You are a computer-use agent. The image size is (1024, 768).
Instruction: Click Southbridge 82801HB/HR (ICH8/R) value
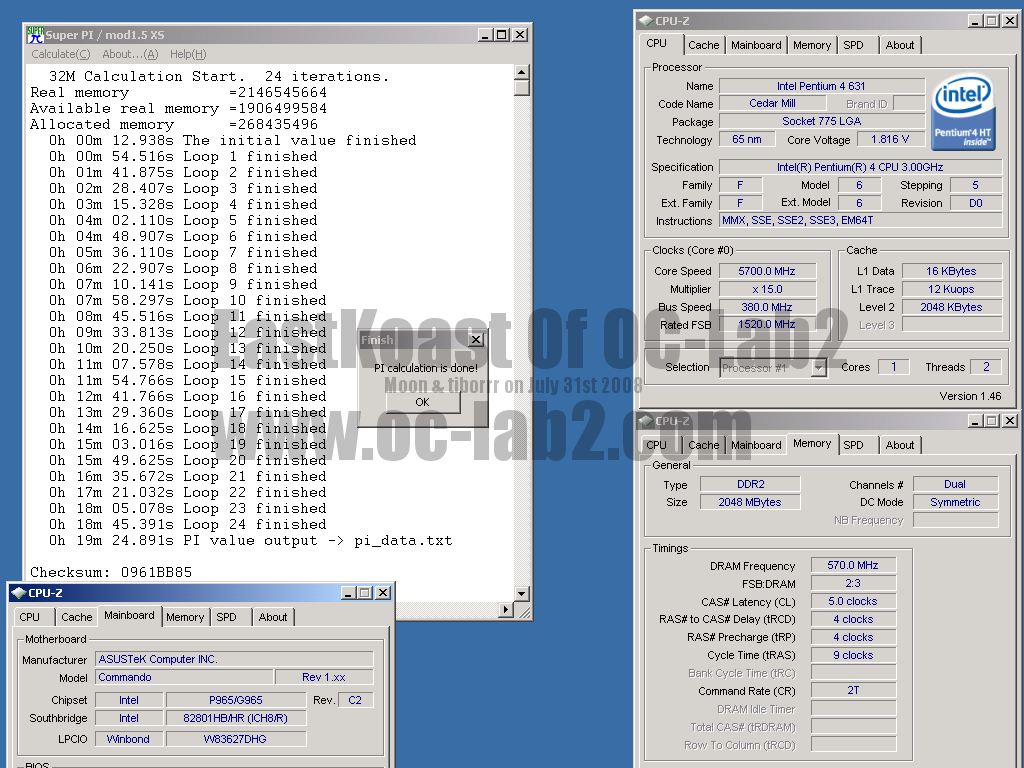click(x=236, y=718)
